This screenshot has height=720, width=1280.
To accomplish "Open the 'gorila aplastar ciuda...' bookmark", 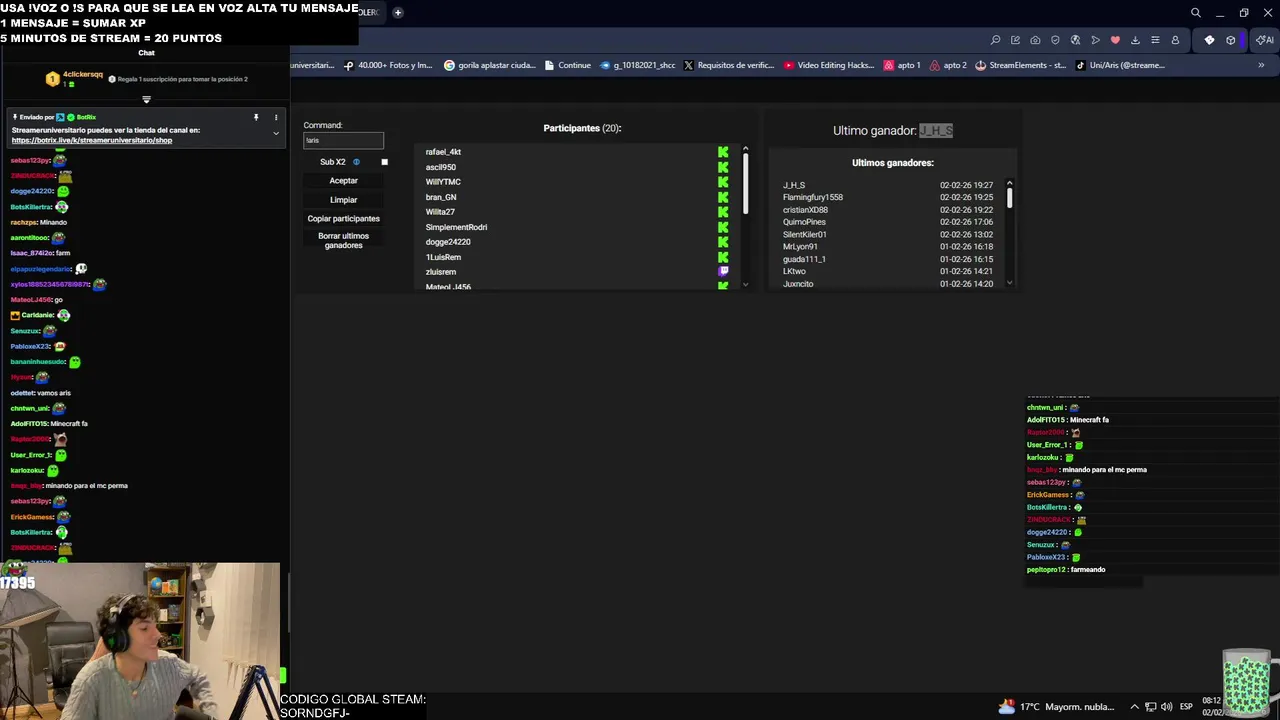I will pos(490,65).
